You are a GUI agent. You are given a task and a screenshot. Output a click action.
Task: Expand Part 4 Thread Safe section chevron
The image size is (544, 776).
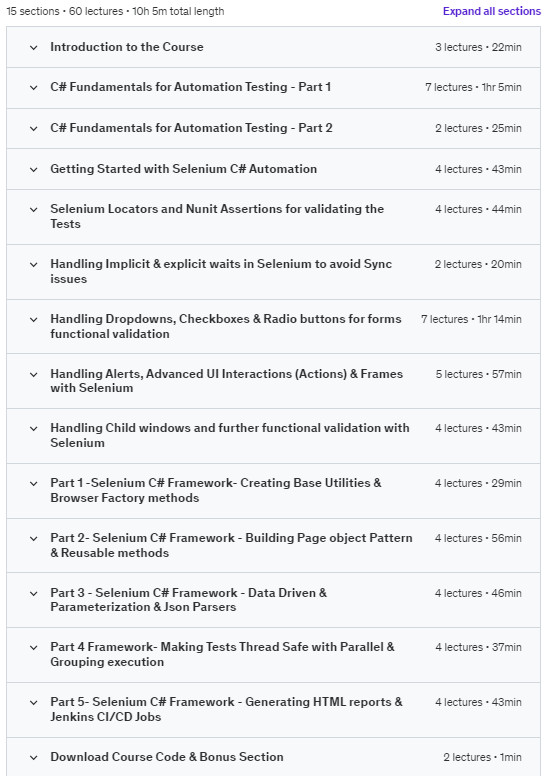(x=34, y=647)
